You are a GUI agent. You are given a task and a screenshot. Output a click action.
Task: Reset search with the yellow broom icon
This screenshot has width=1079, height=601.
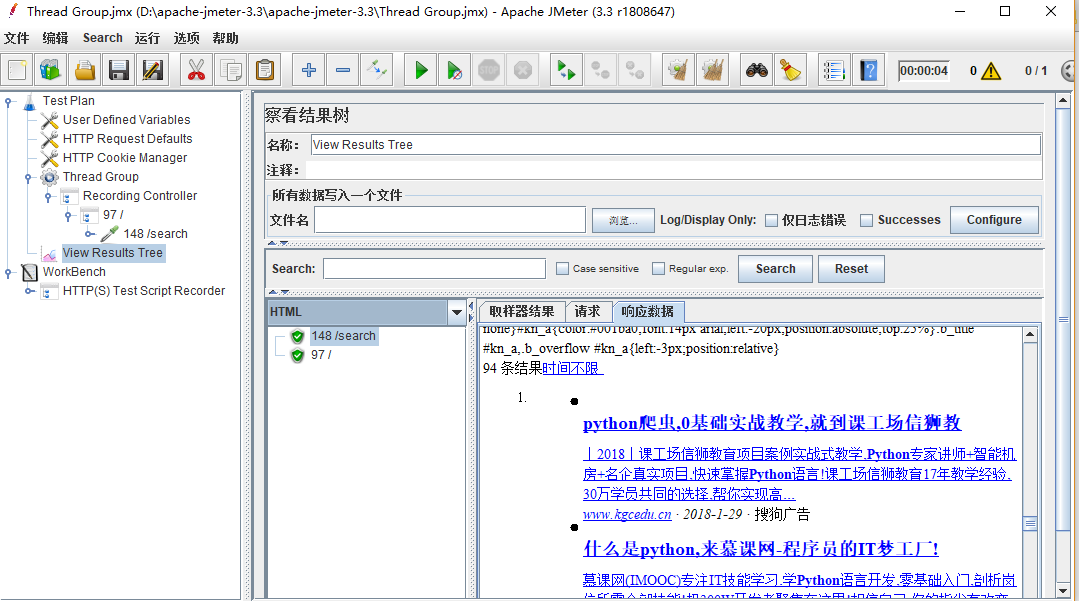tap(791, 70)
